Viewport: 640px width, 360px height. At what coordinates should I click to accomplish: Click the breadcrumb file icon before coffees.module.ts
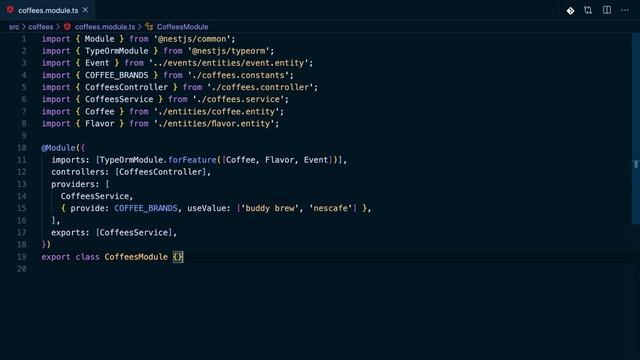(x=67, y=27)
